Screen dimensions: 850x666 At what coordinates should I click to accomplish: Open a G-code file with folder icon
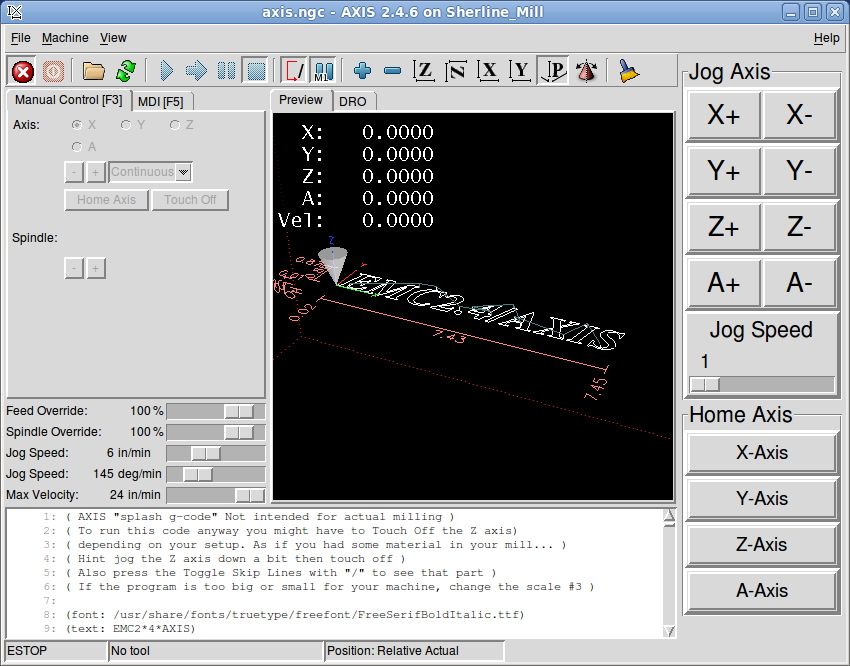click(x=93, y=71)
